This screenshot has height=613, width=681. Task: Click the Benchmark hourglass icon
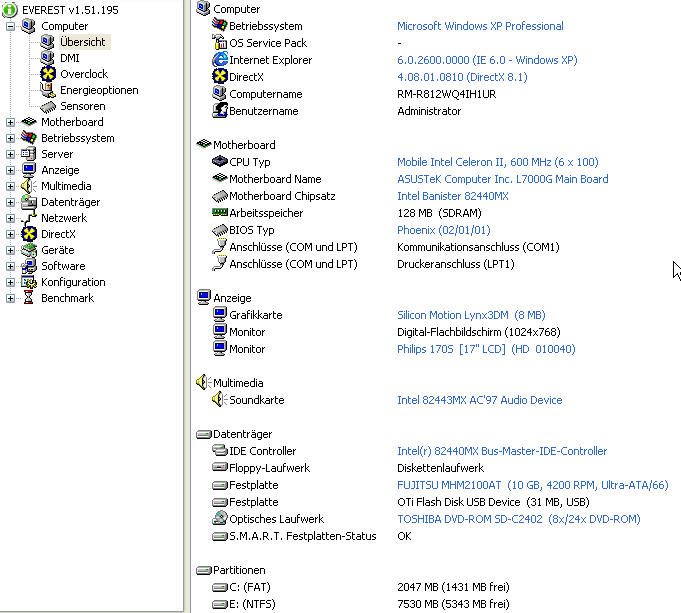tap(29, 298)
